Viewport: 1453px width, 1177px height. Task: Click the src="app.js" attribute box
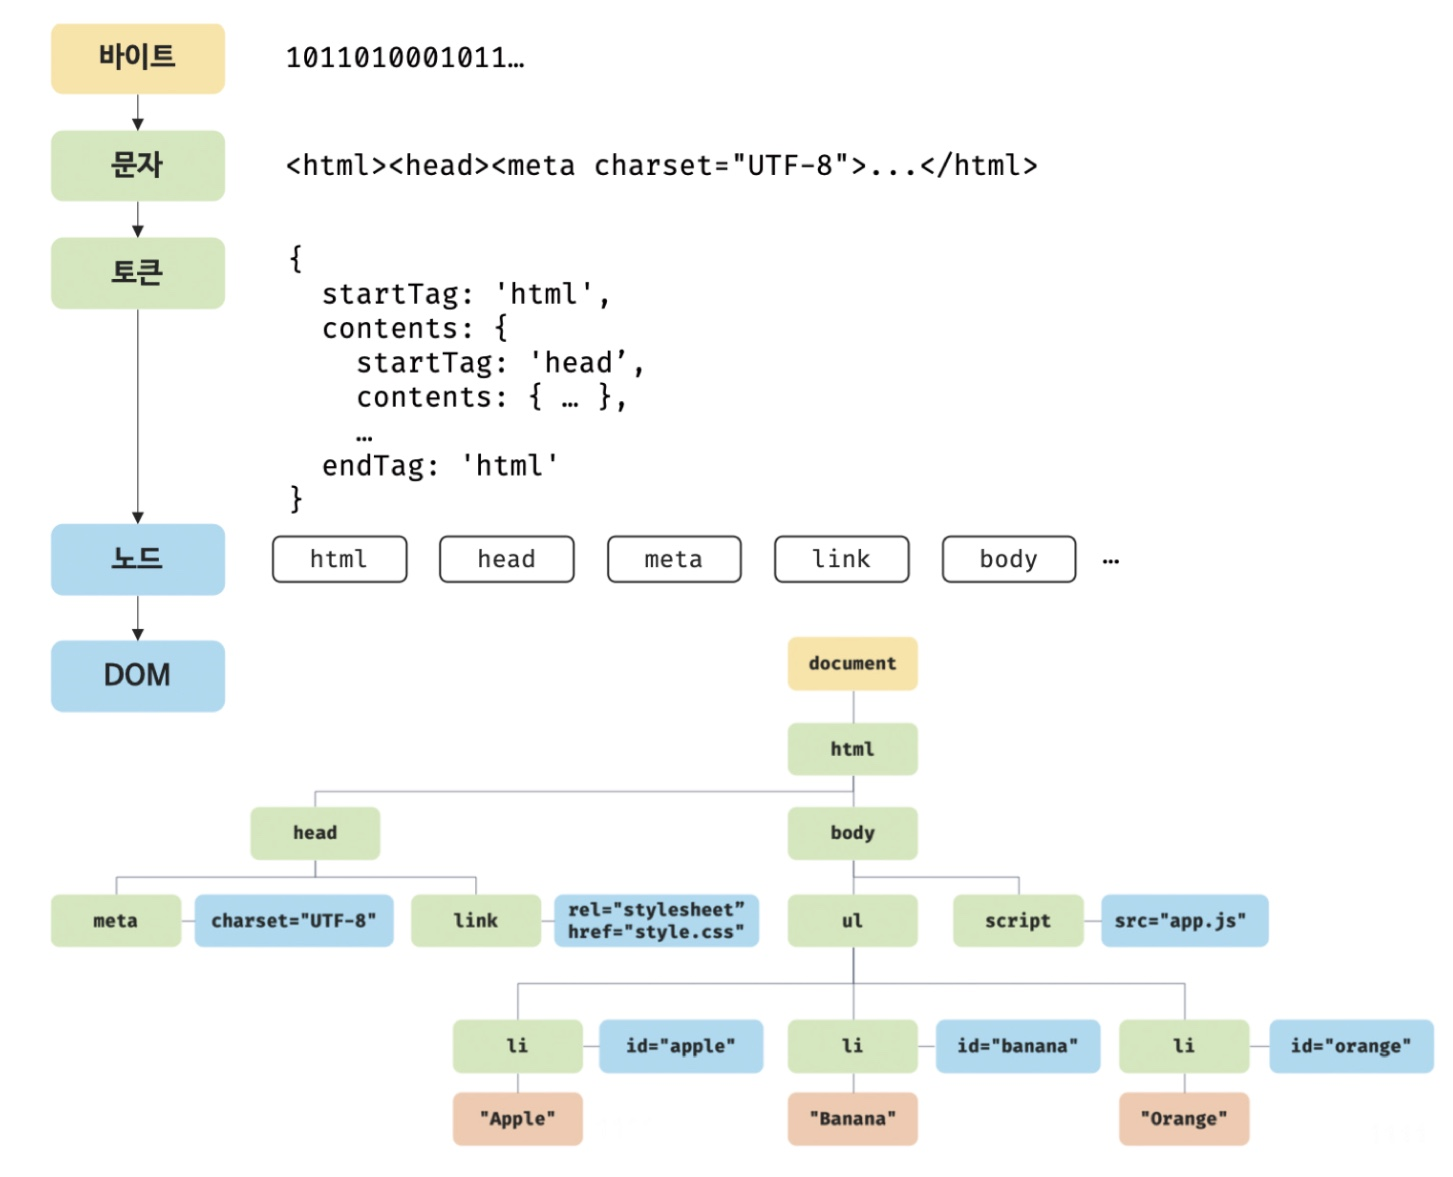coord(1184,921)
